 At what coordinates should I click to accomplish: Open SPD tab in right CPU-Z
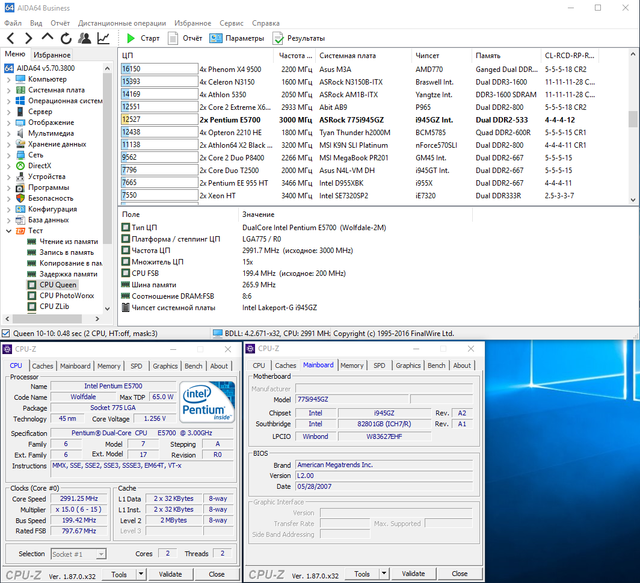click(379, 365)
